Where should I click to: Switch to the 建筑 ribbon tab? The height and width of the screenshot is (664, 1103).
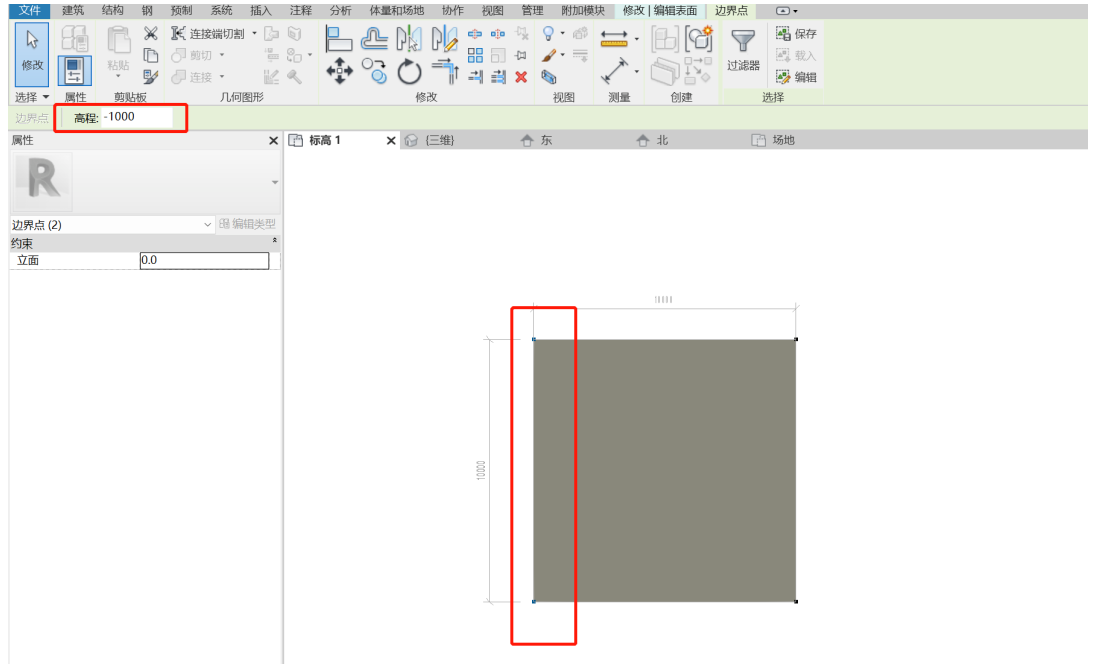coord(72,10)
